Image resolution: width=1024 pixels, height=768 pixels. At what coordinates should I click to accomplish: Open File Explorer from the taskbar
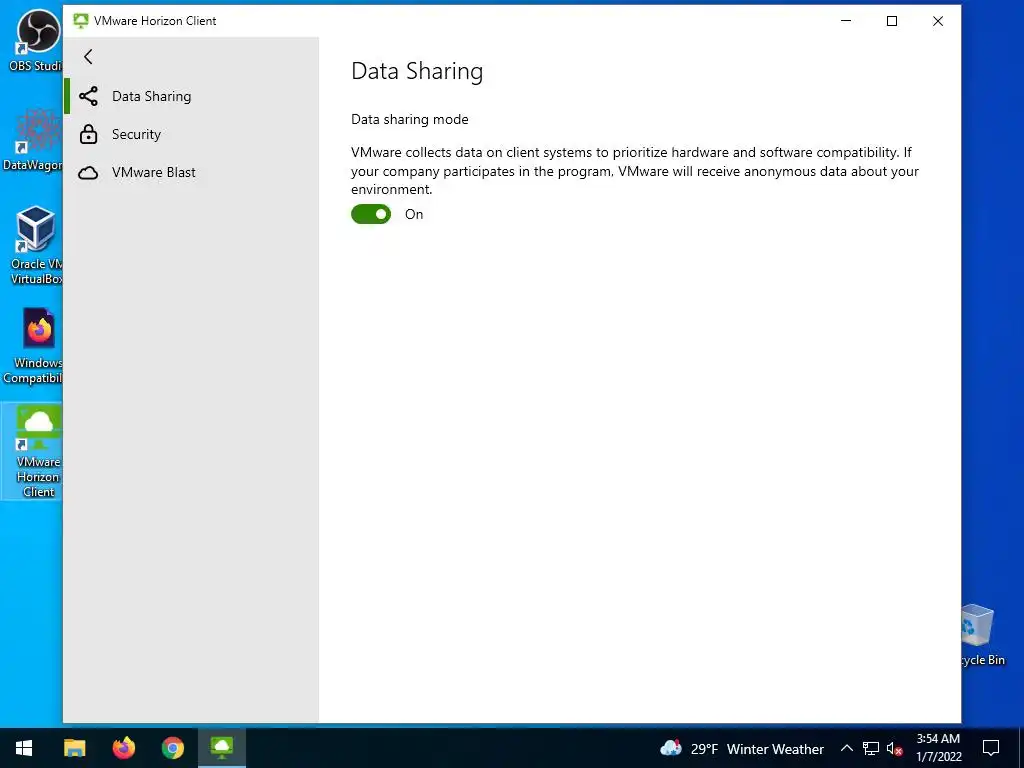coord(74,748)
